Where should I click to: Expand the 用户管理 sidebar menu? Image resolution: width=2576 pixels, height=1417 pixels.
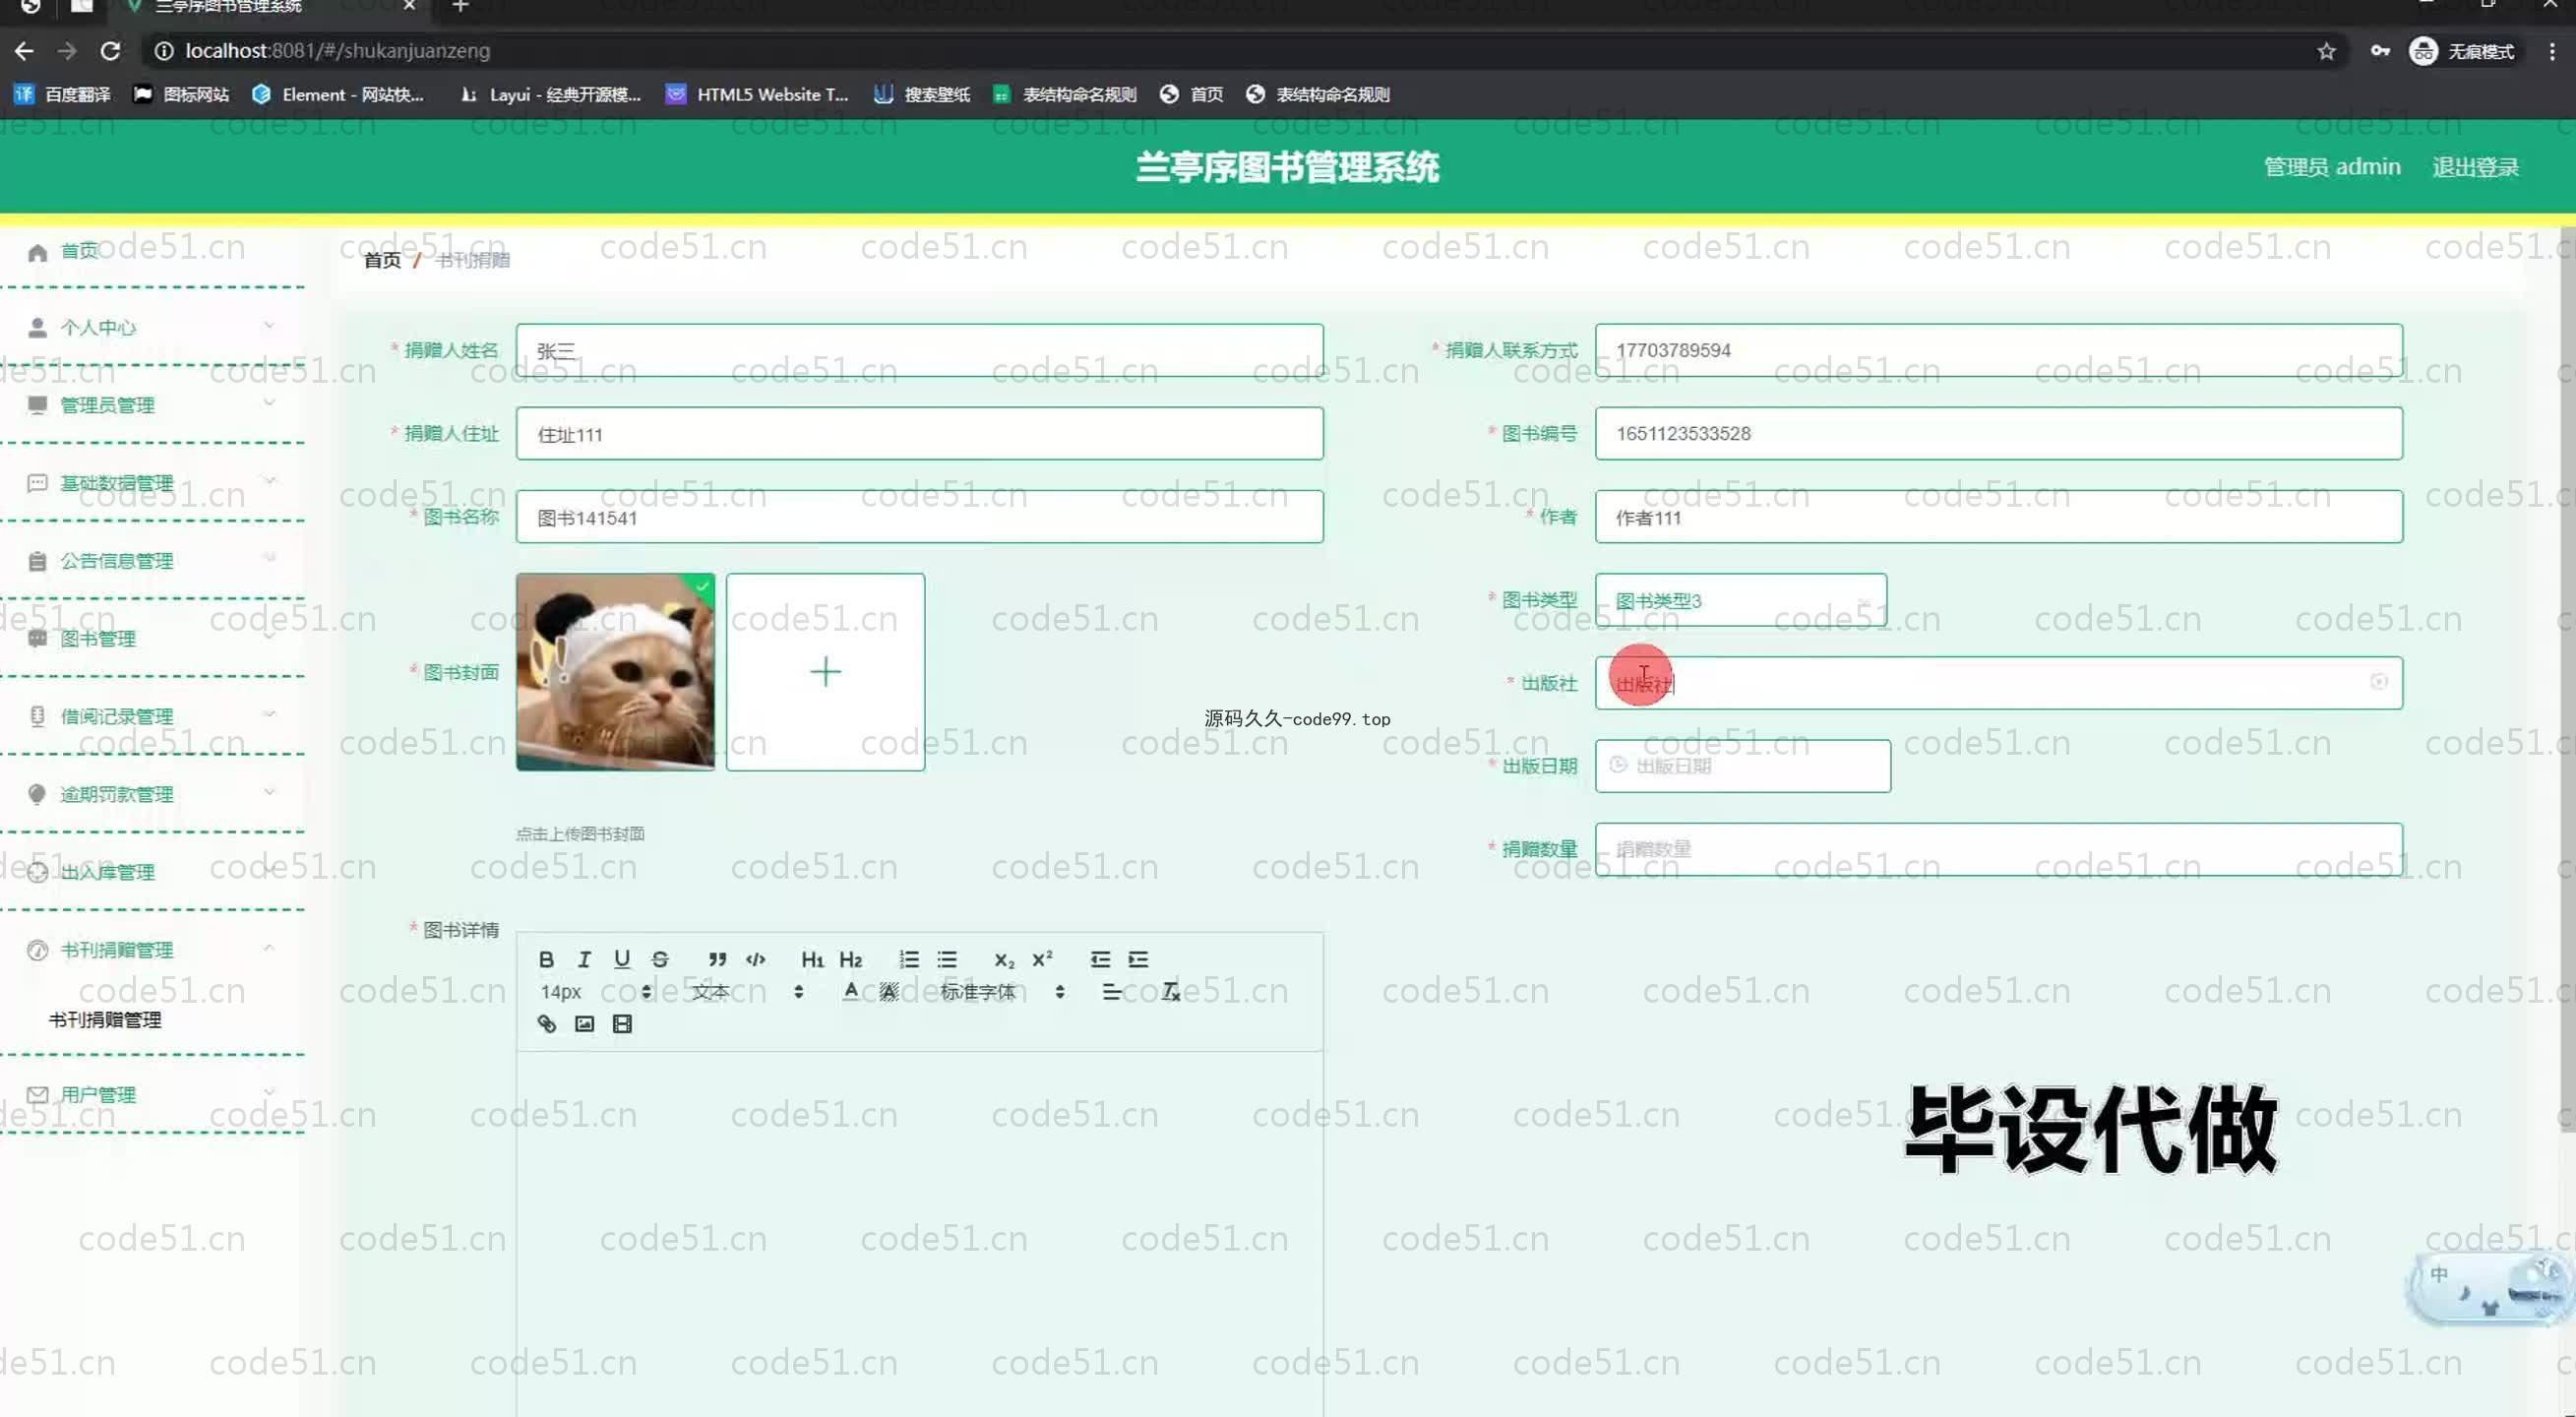coord(150,1095)
